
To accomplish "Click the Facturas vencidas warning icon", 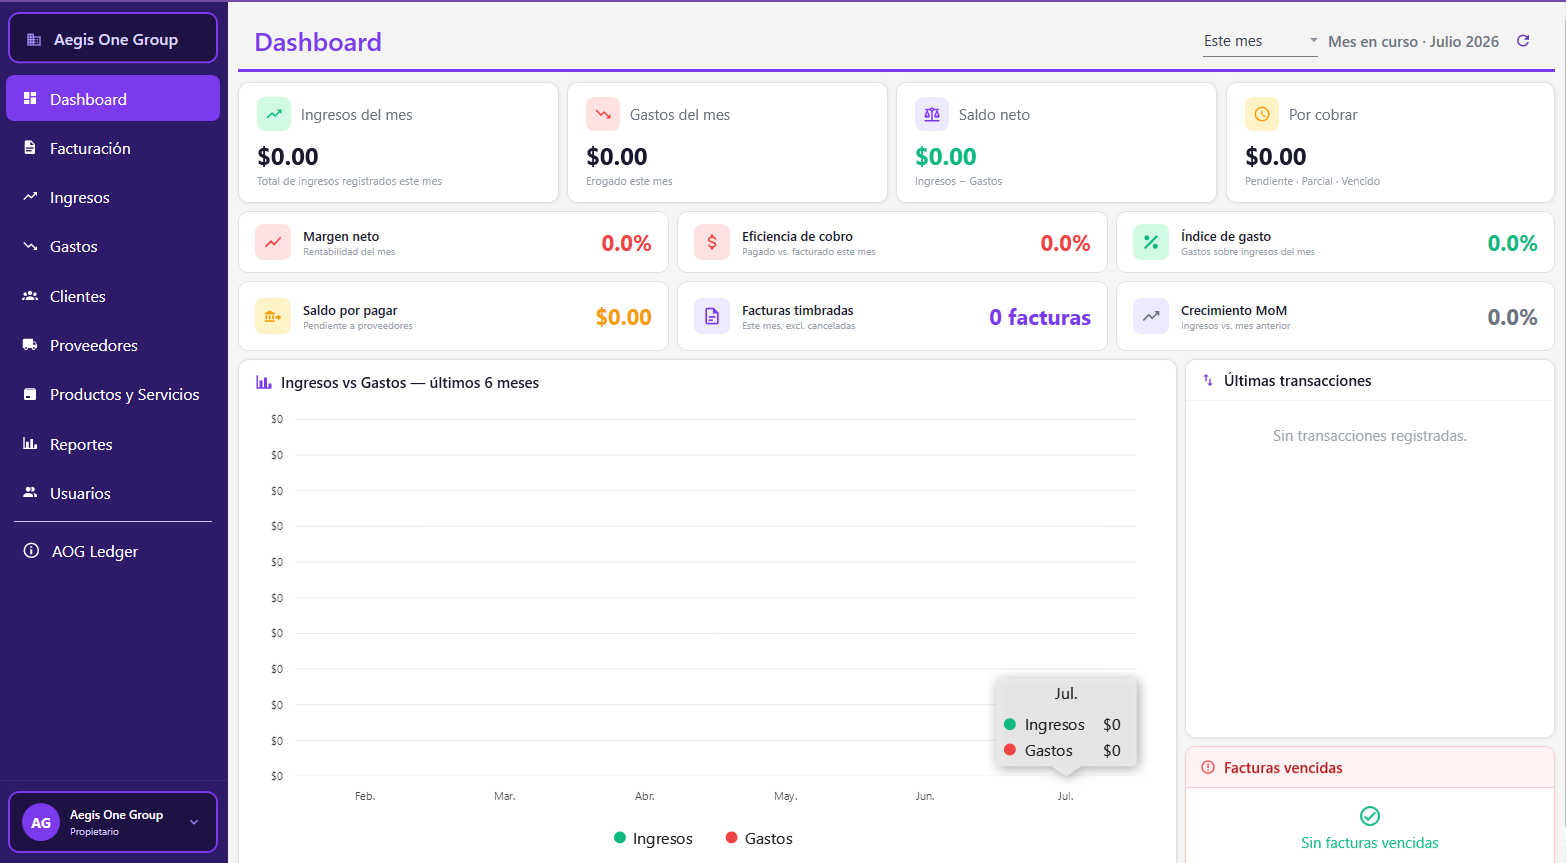I will (x=1208, y=767).
